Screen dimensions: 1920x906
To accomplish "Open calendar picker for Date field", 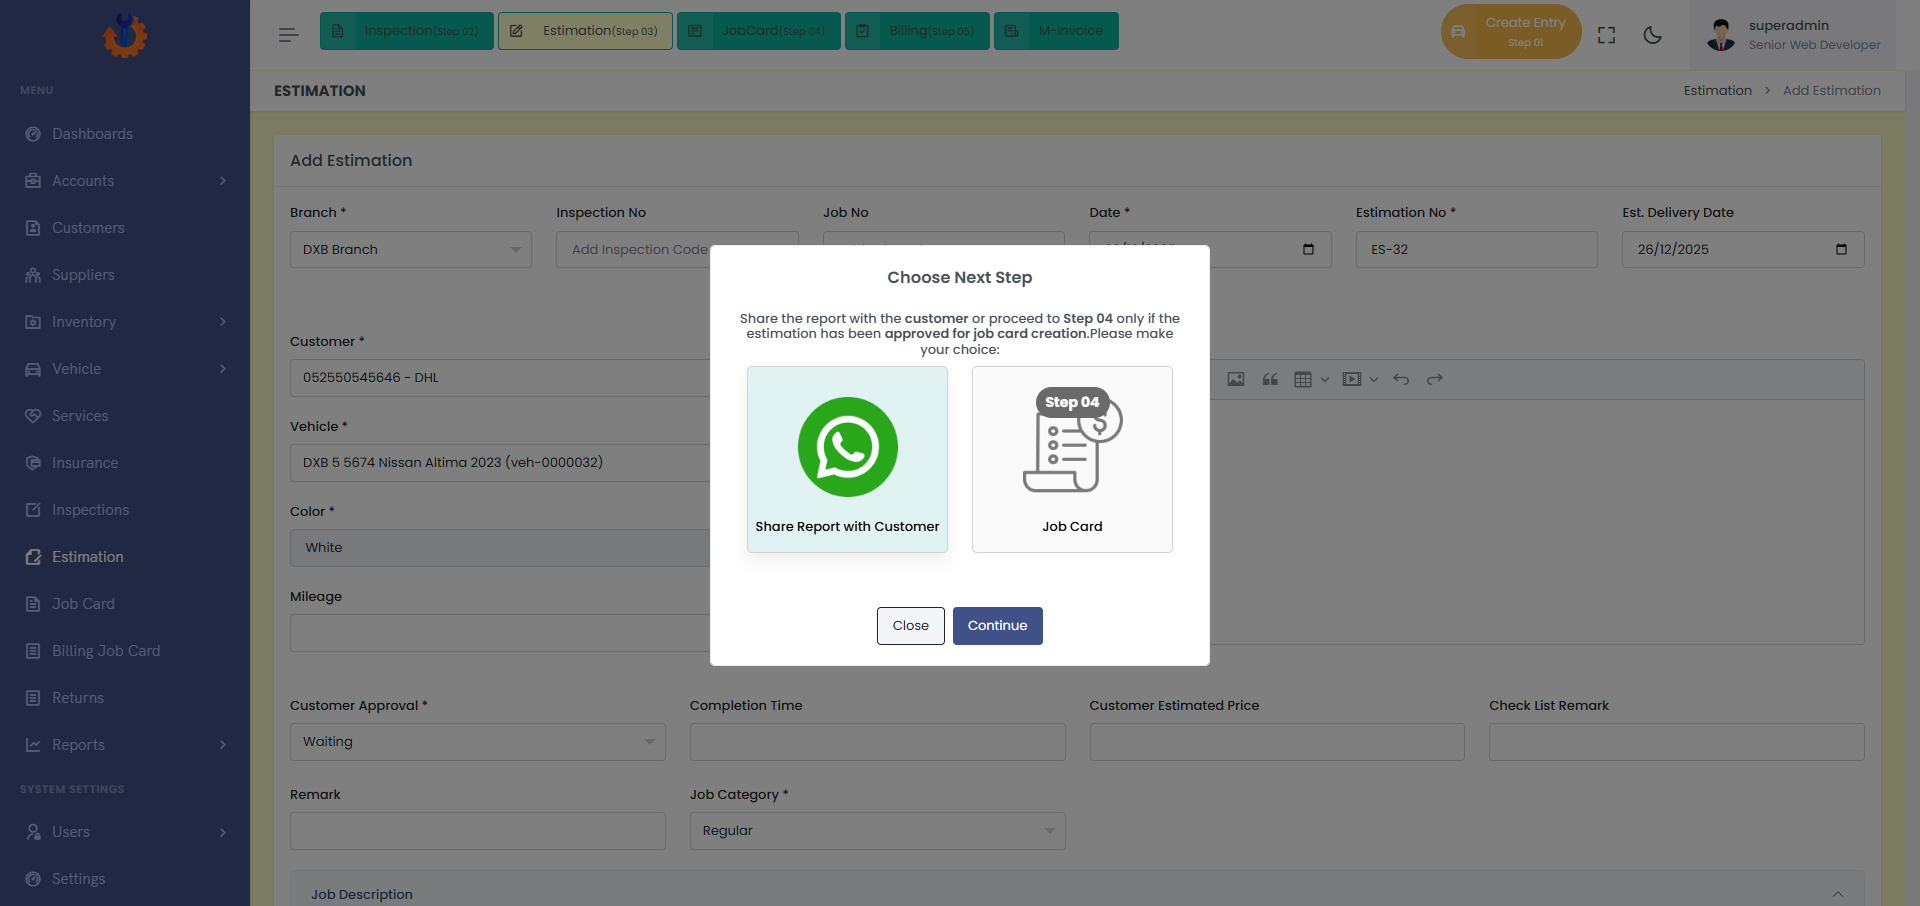I will 1308,249.
